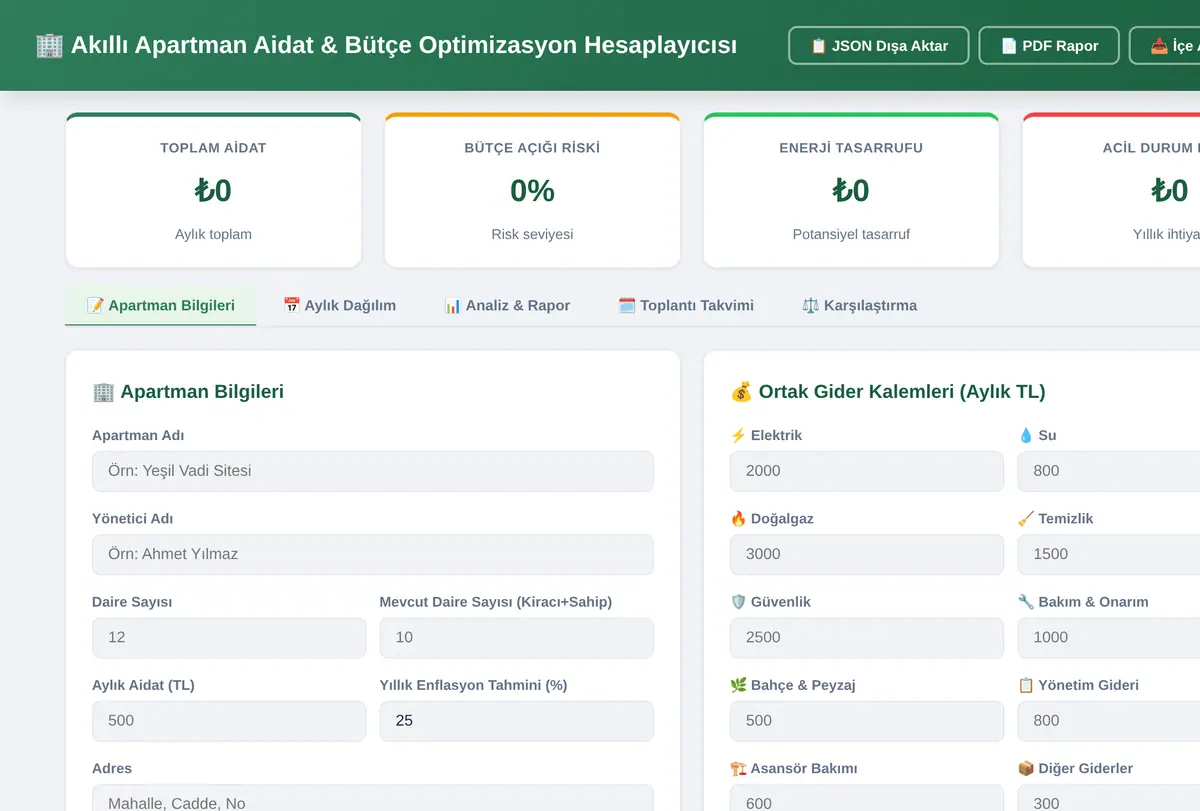Click the crane icon beside Asansör Bakımı
Viewport: 1200px width, 811px height.
pyautogui.click(x=738, y=768)
